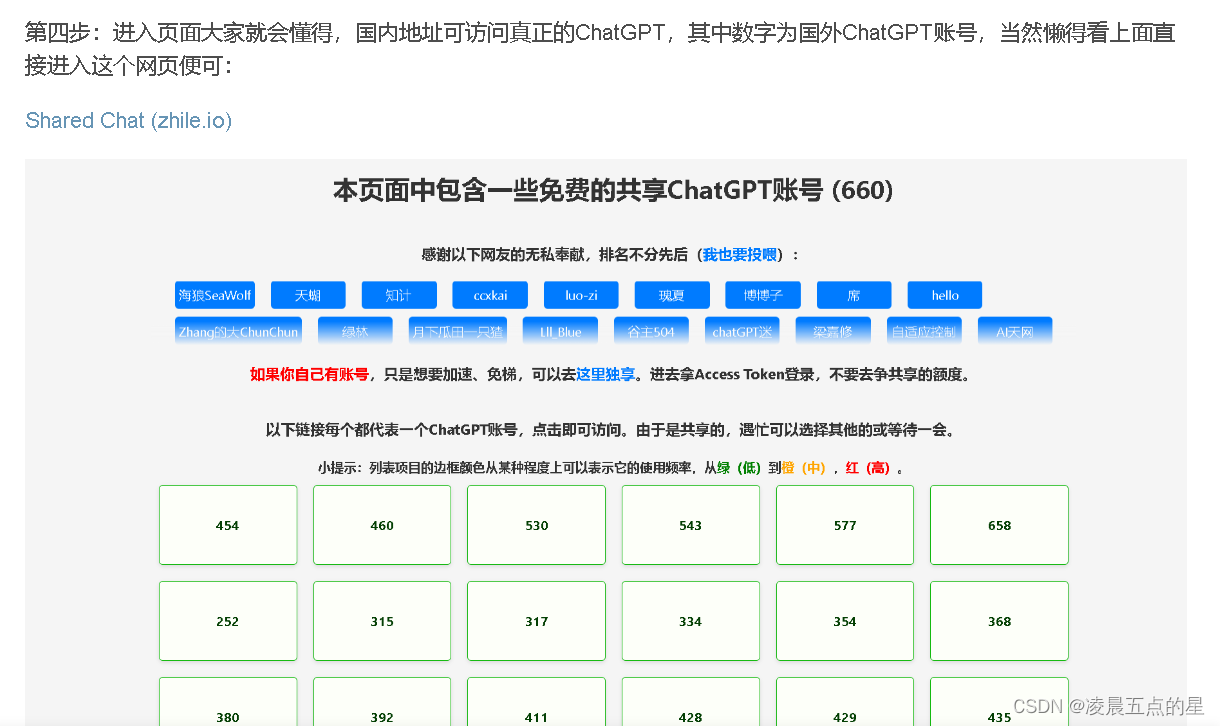Click the 第四步 paragraph text
This screenshot has width=1220, height=726.
[600, 49]
